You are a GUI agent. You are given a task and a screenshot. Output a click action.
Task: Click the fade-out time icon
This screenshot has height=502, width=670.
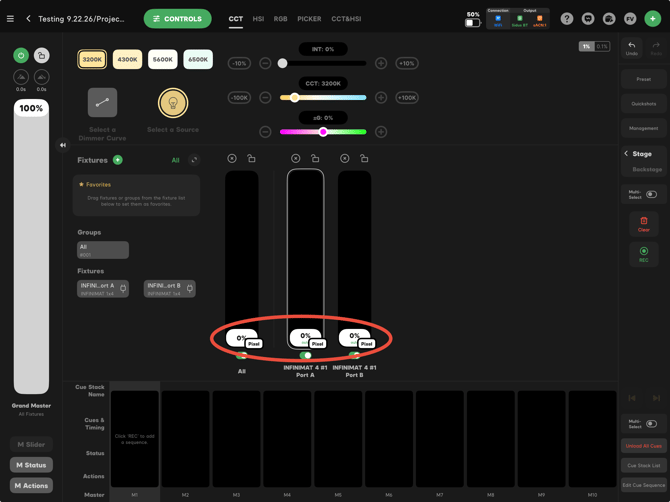(x=41, y=77)
